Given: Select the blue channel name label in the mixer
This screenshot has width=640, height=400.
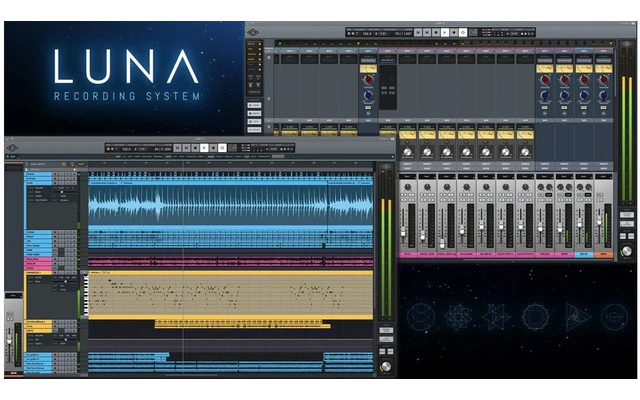Looking at the screenshot, I should click(x=584, y=254).
